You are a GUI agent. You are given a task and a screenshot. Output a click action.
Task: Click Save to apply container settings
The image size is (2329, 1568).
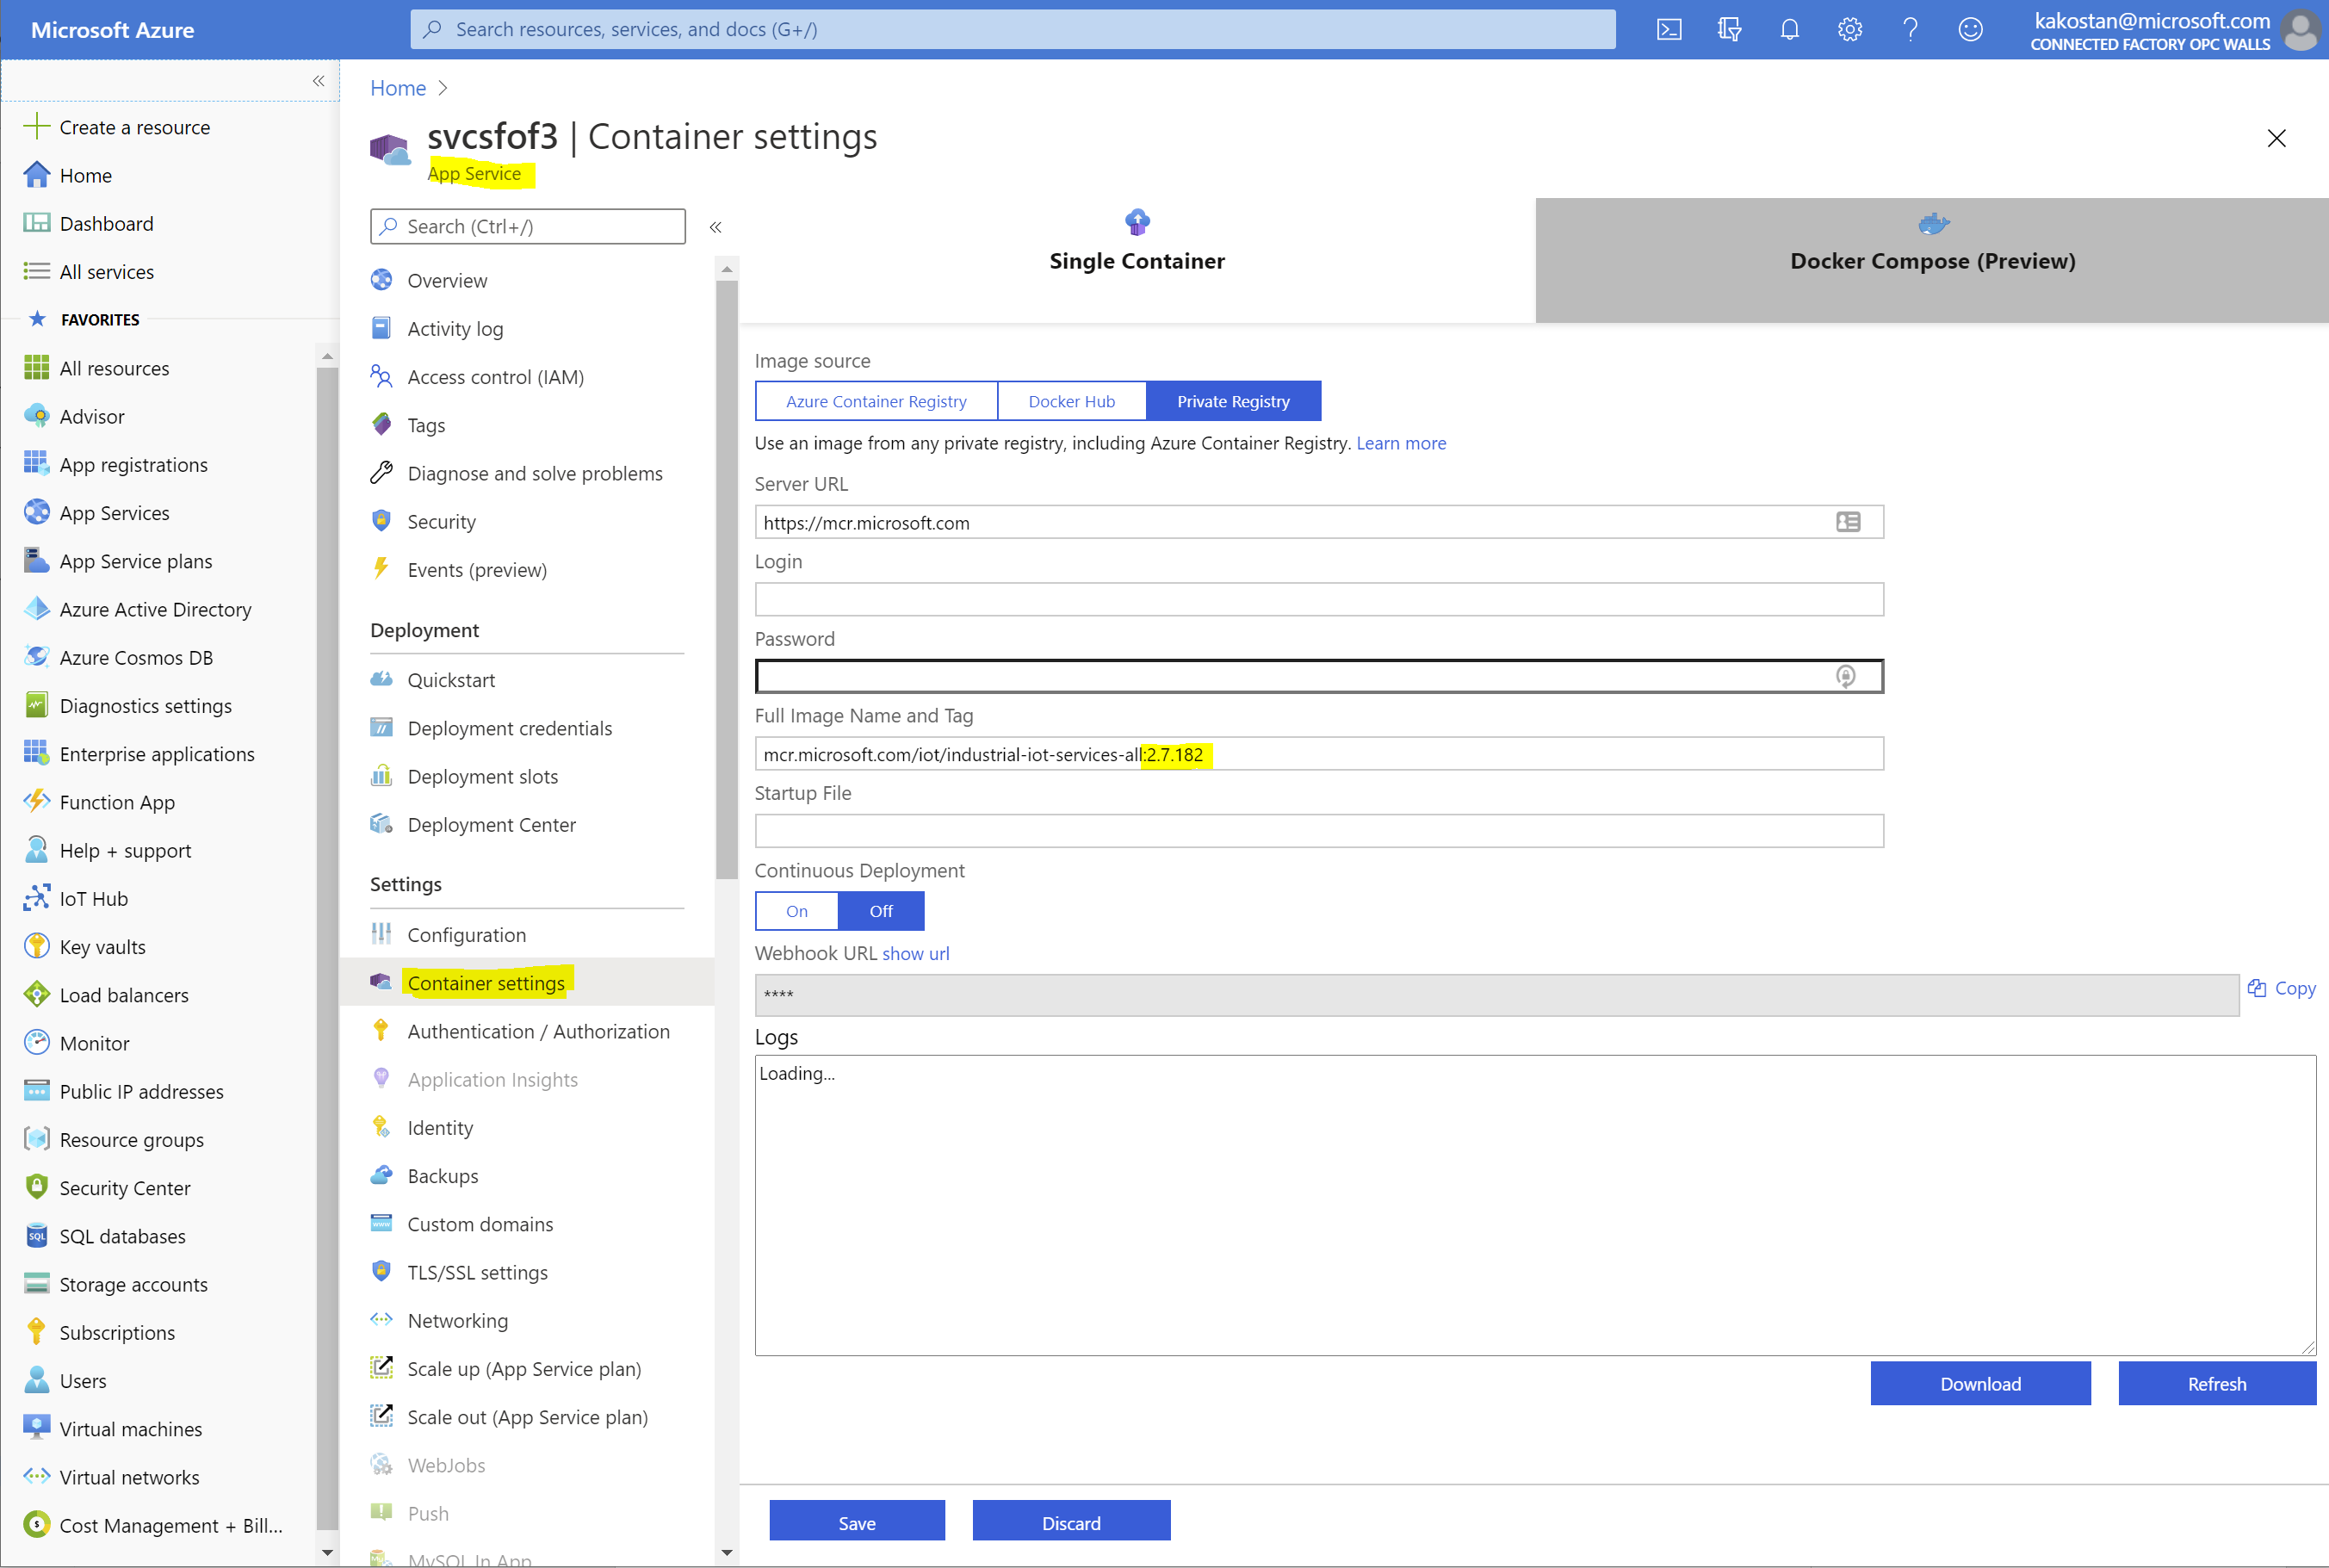click(858, 1521)
